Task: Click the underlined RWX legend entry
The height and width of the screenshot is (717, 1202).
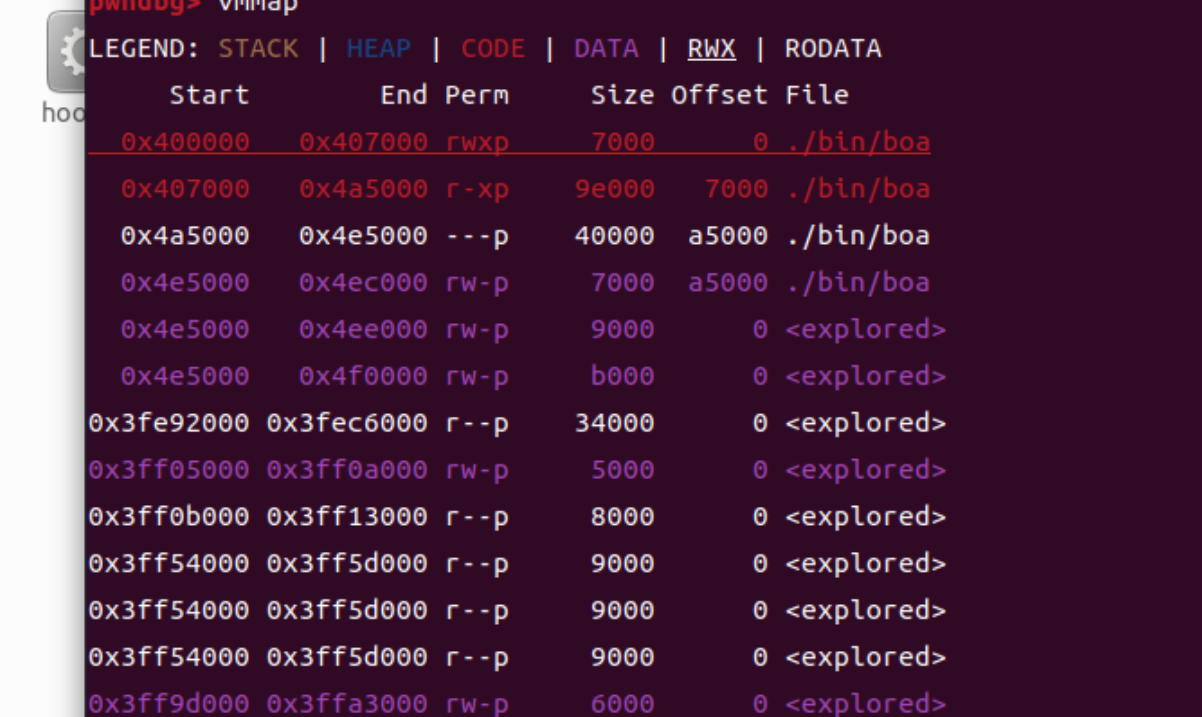Action: tap(711, 49)
